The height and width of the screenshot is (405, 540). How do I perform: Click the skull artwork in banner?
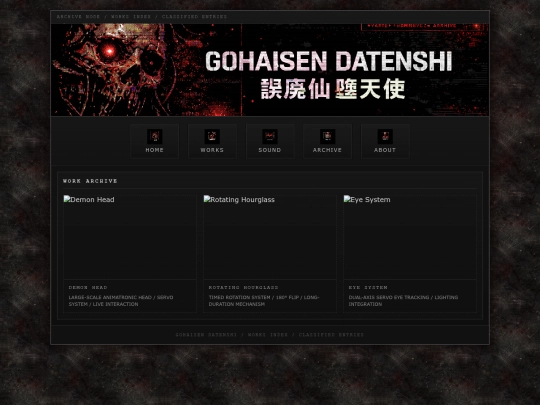115,70
